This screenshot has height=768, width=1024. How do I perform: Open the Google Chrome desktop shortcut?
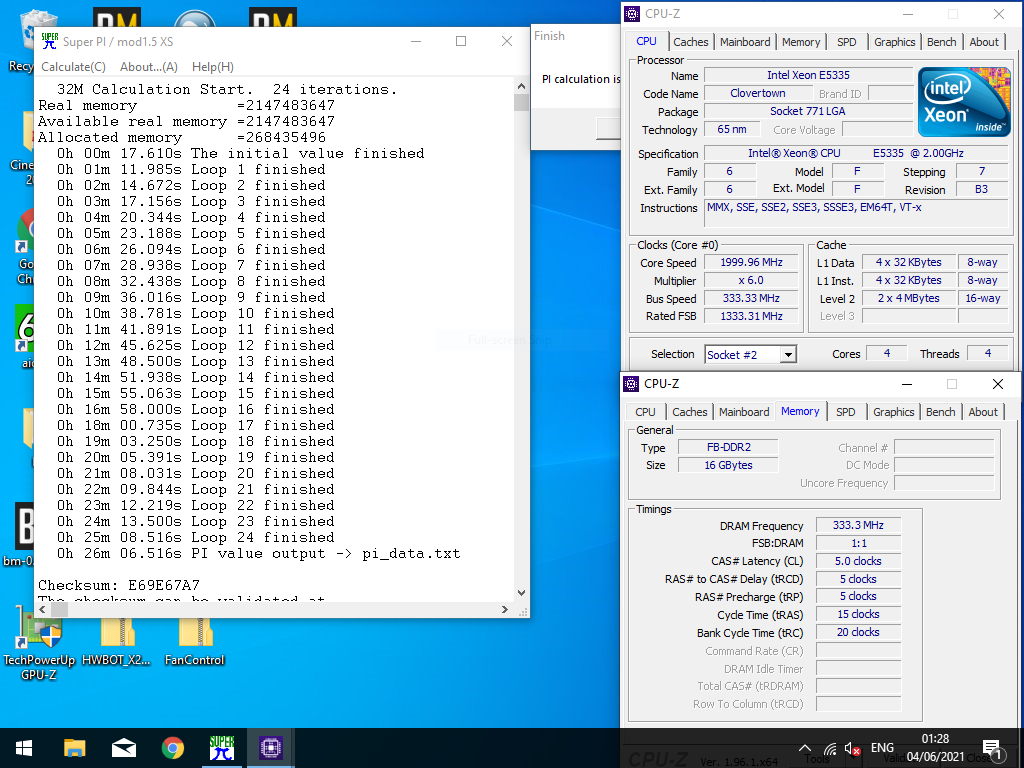click(x=25, y=248)
